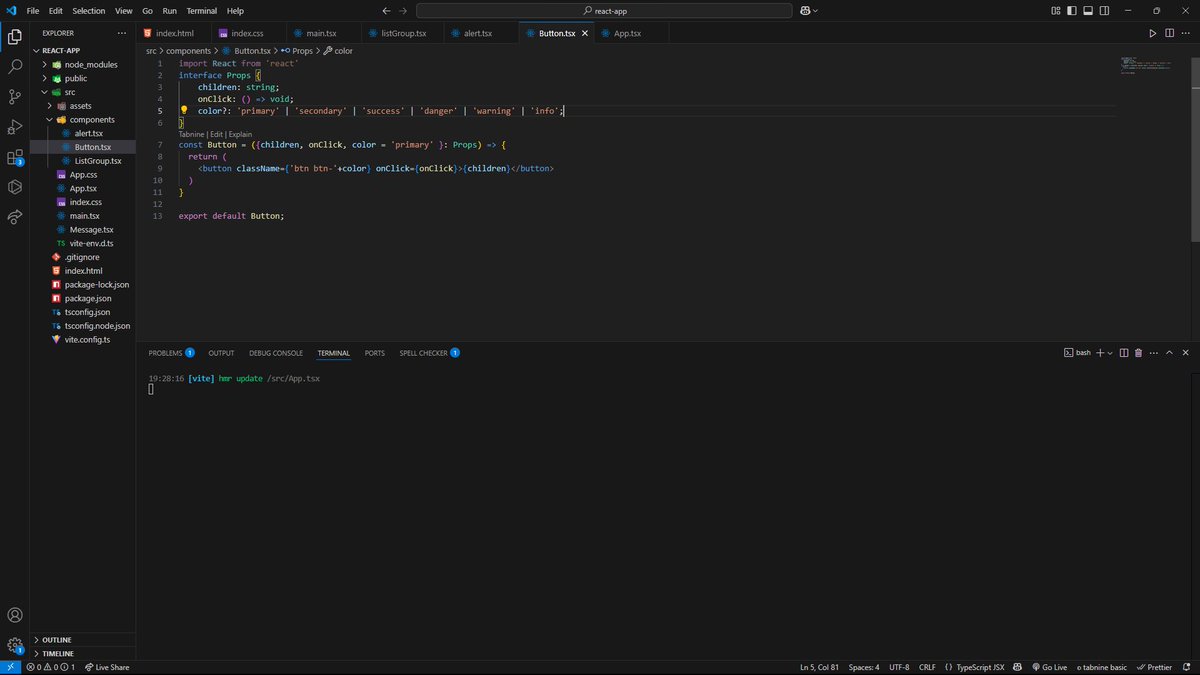Viewport: 1200px width, 675px height.
Task: Kill terminal with trash icon
Action: pos(1138,353)
